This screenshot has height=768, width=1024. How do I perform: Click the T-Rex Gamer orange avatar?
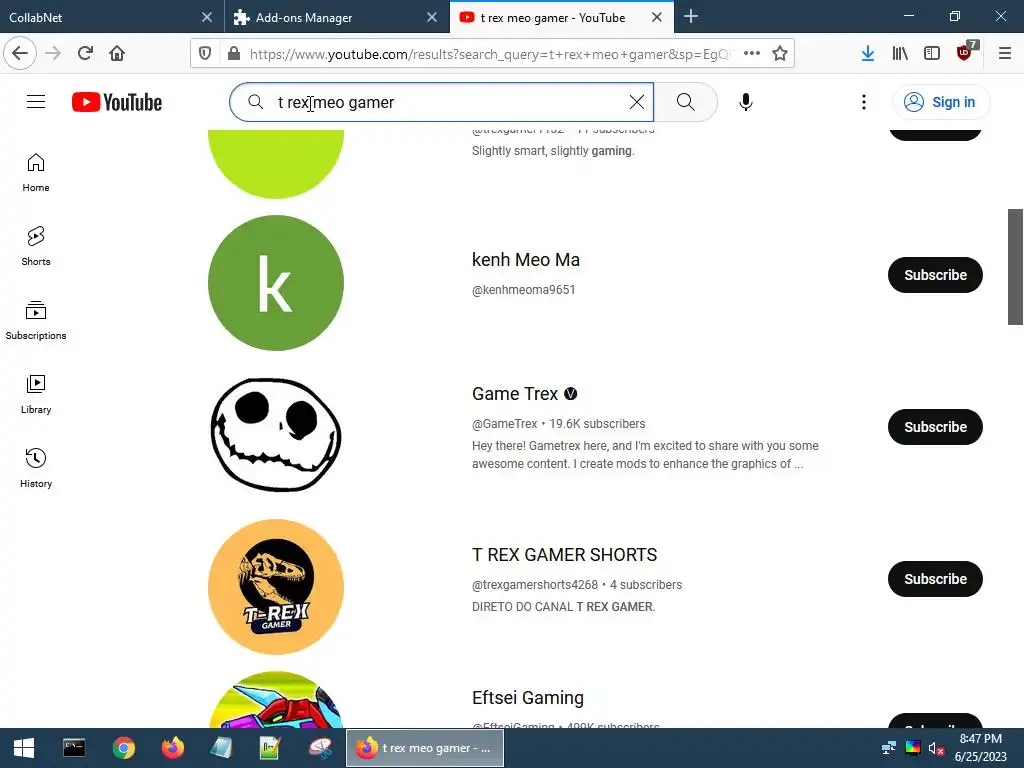pos(276,586)
